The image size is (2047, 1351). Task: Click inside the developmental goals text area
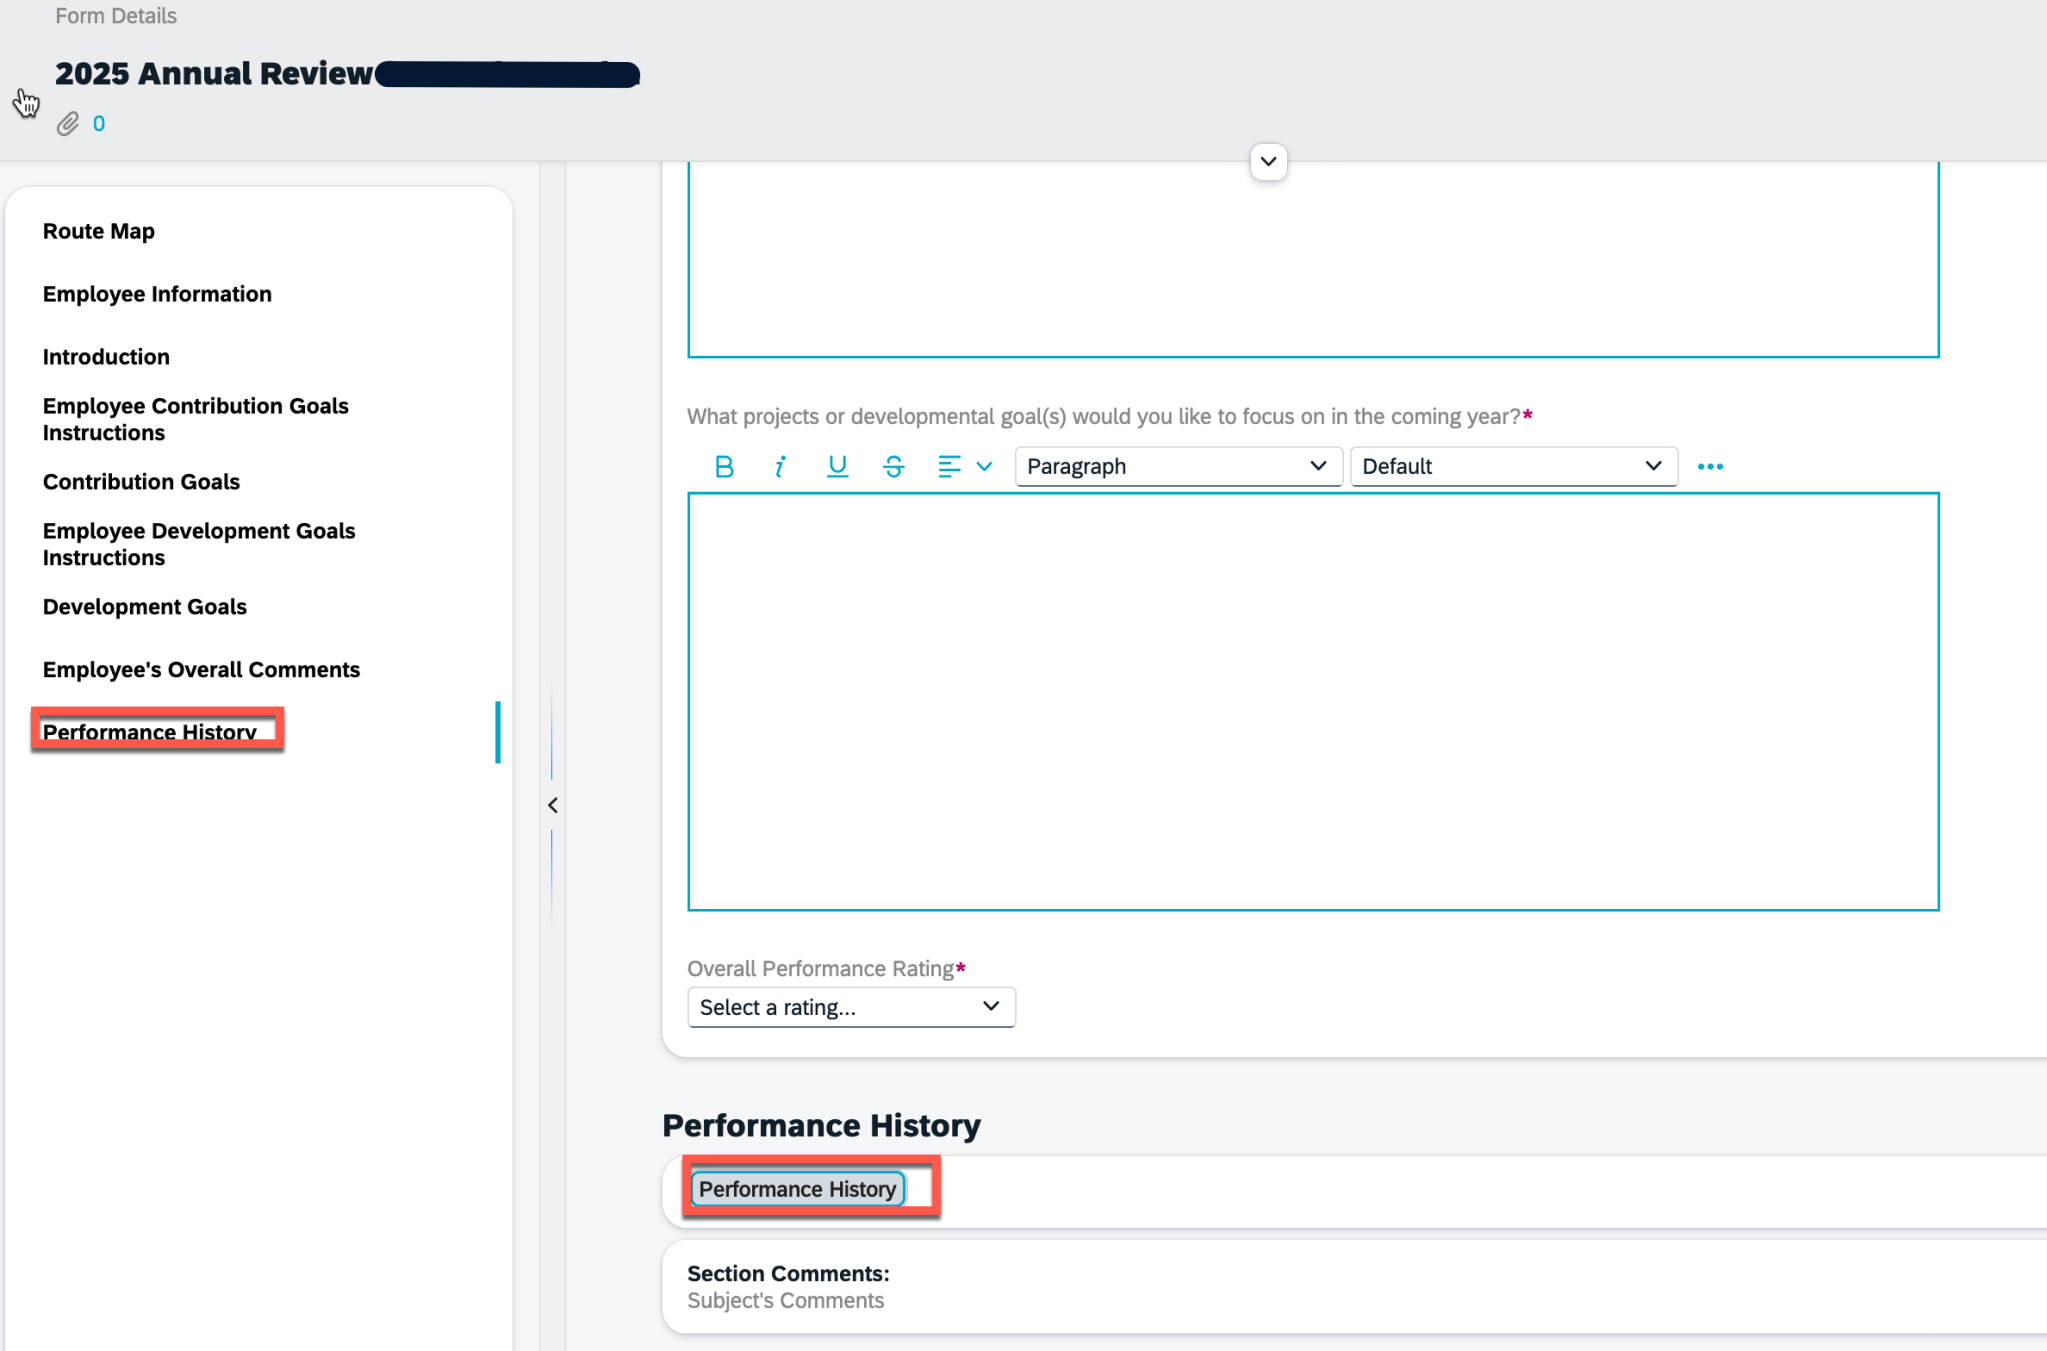1312,700
